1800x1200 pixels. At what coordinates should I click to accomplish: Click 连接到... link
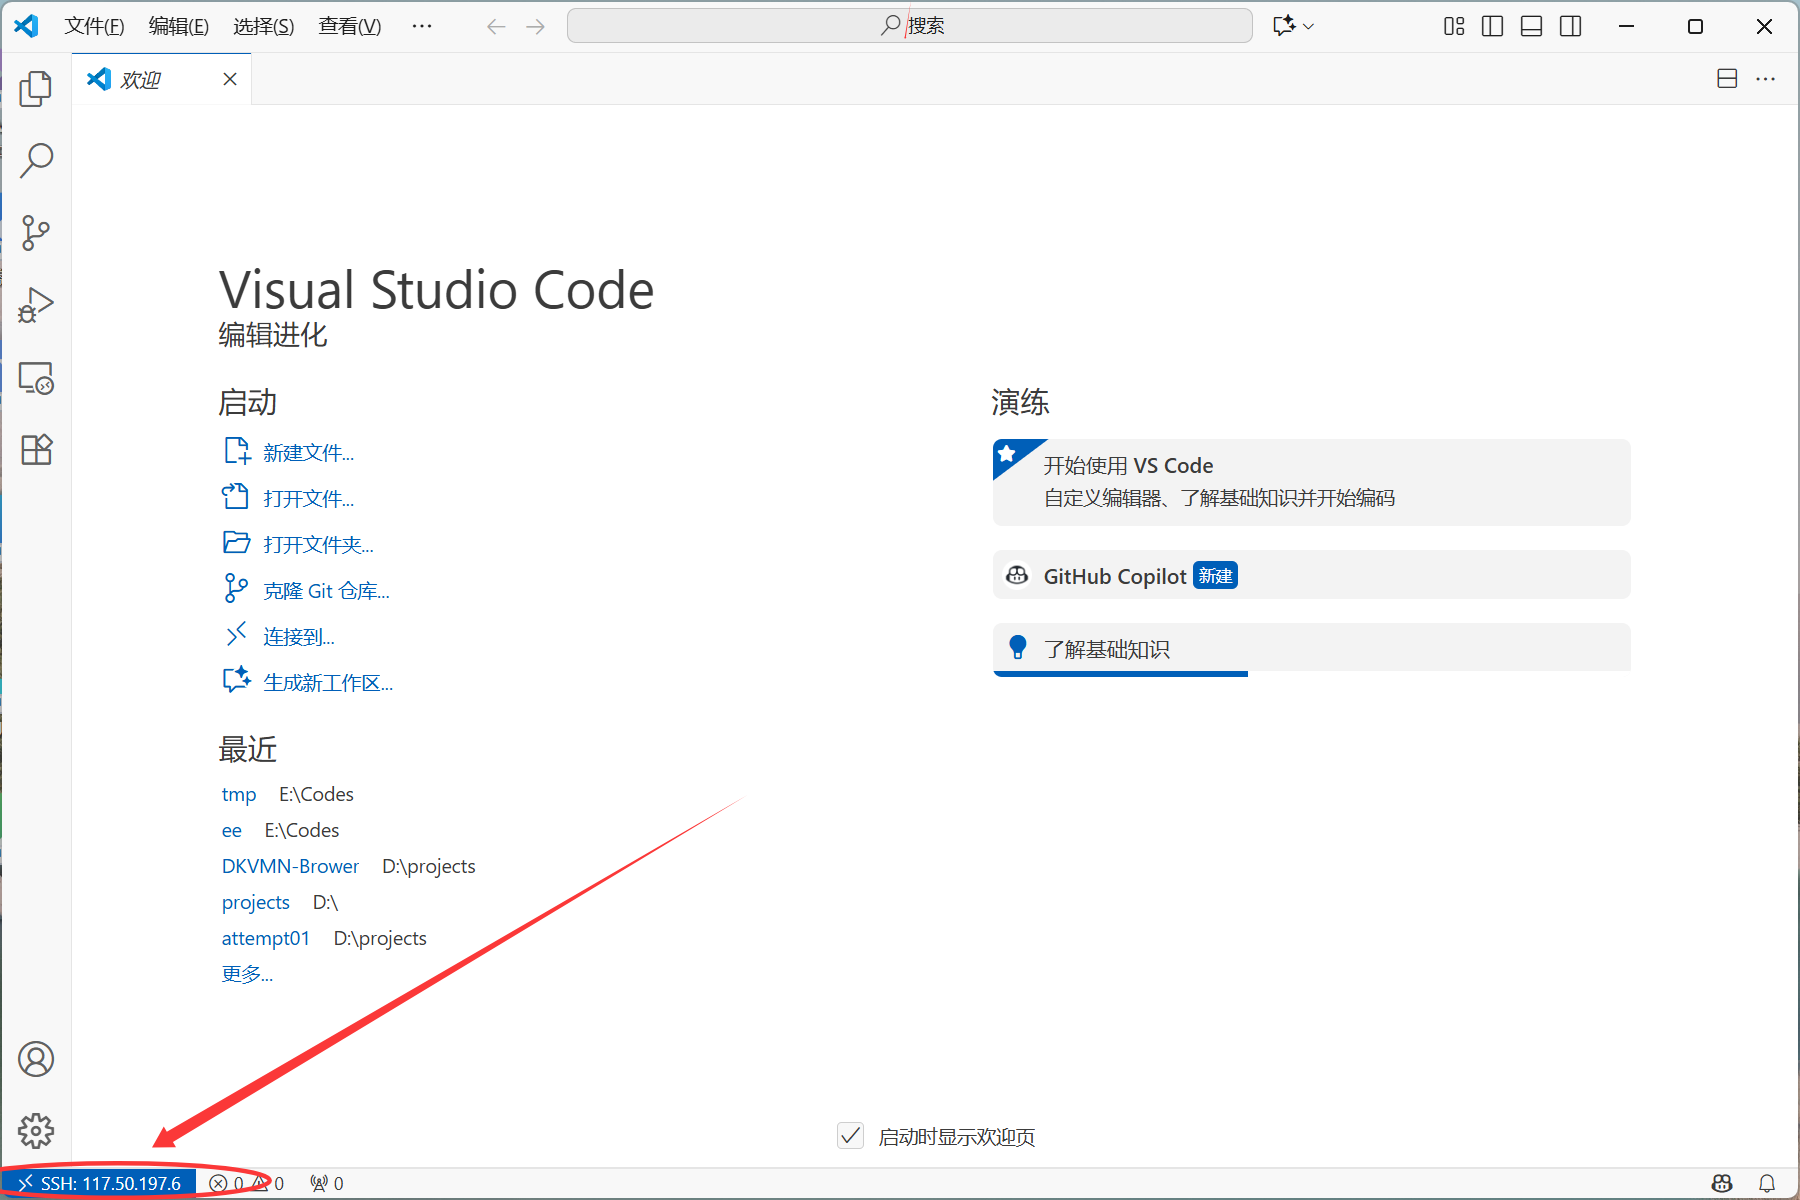point(299,637)
